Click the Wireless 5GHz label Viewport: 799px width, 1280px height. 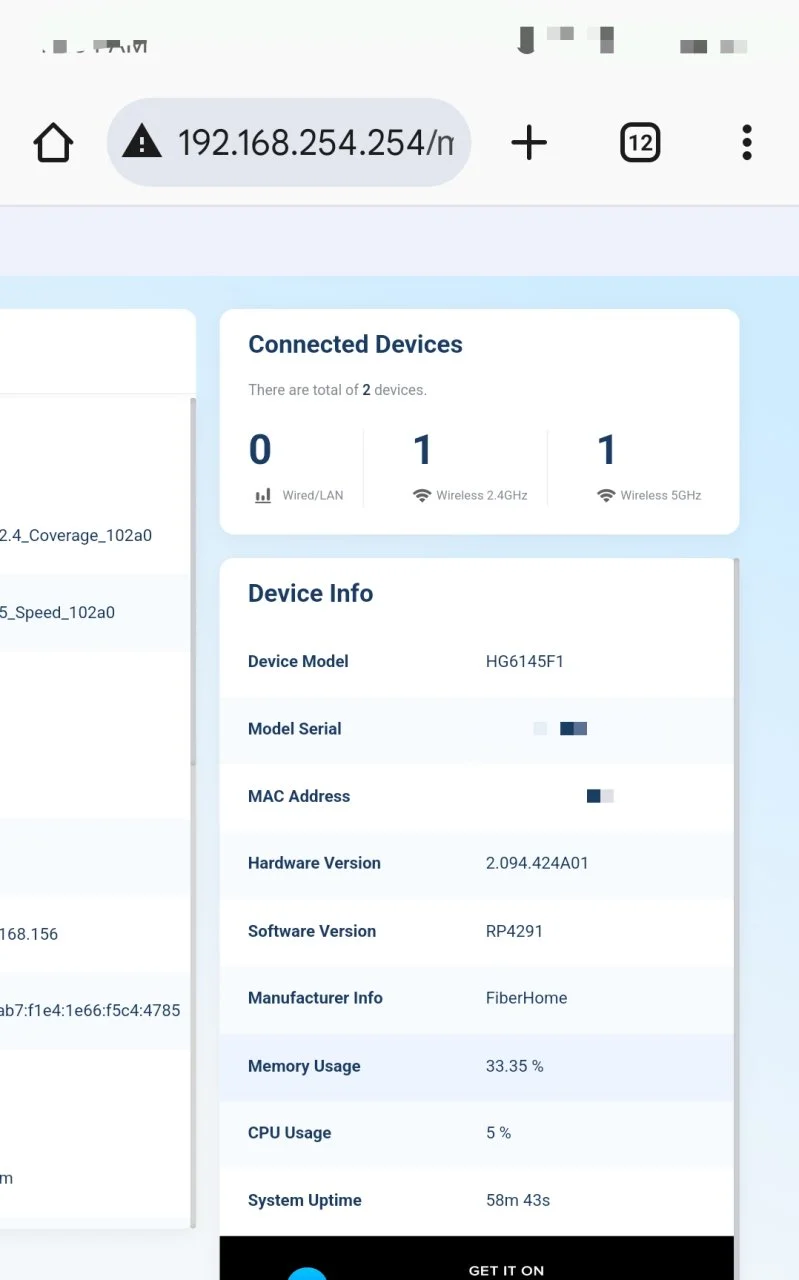[661, 495]
